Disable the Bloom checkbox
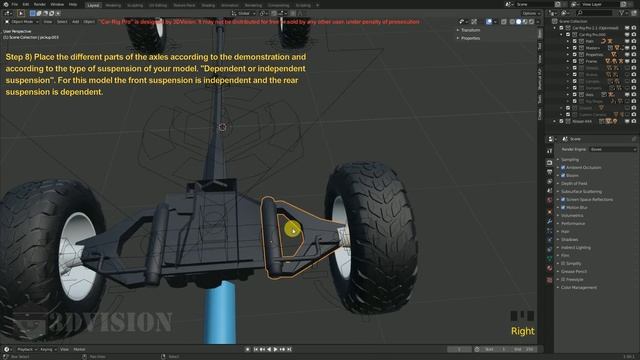The width and height of the screenshot is (640, 360). click(x=563, y=176)
